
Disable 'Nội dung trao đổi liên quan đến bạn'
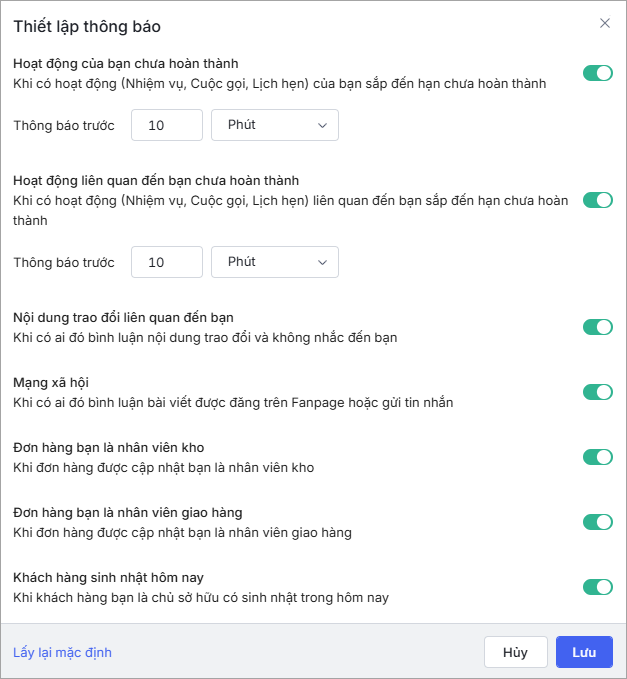(598, 327)
